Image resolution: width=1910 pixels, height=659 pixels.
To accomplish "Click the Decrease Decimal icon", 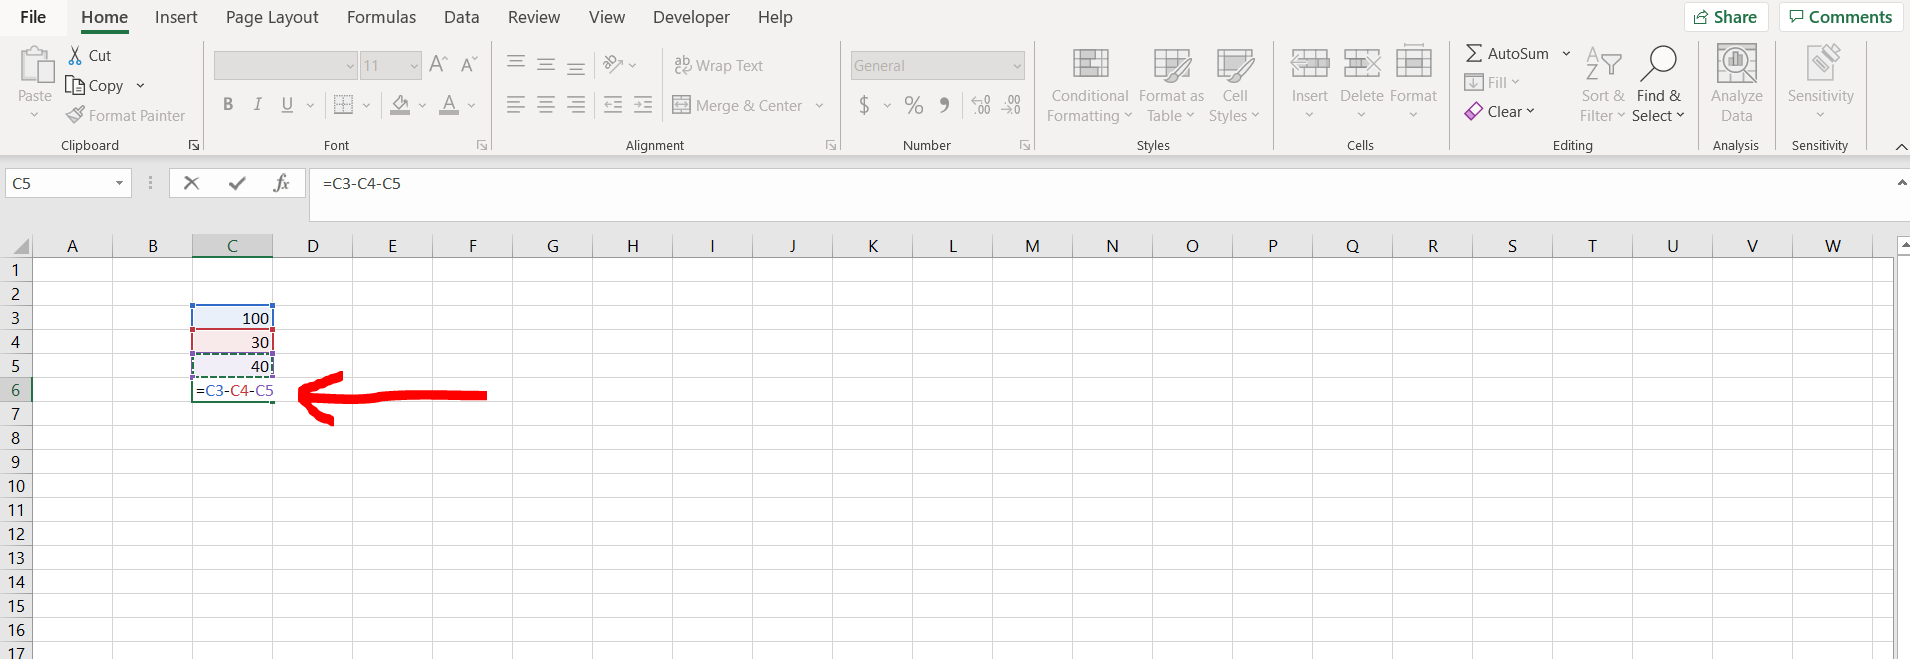I will click(1011, 105).
